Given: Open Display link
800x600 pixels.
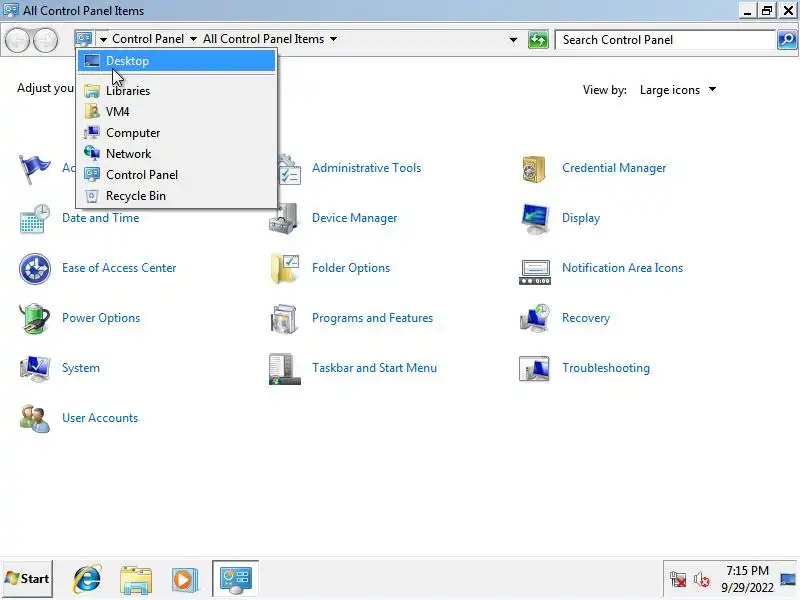Looking at the screenshot, I should coord(581,218).
